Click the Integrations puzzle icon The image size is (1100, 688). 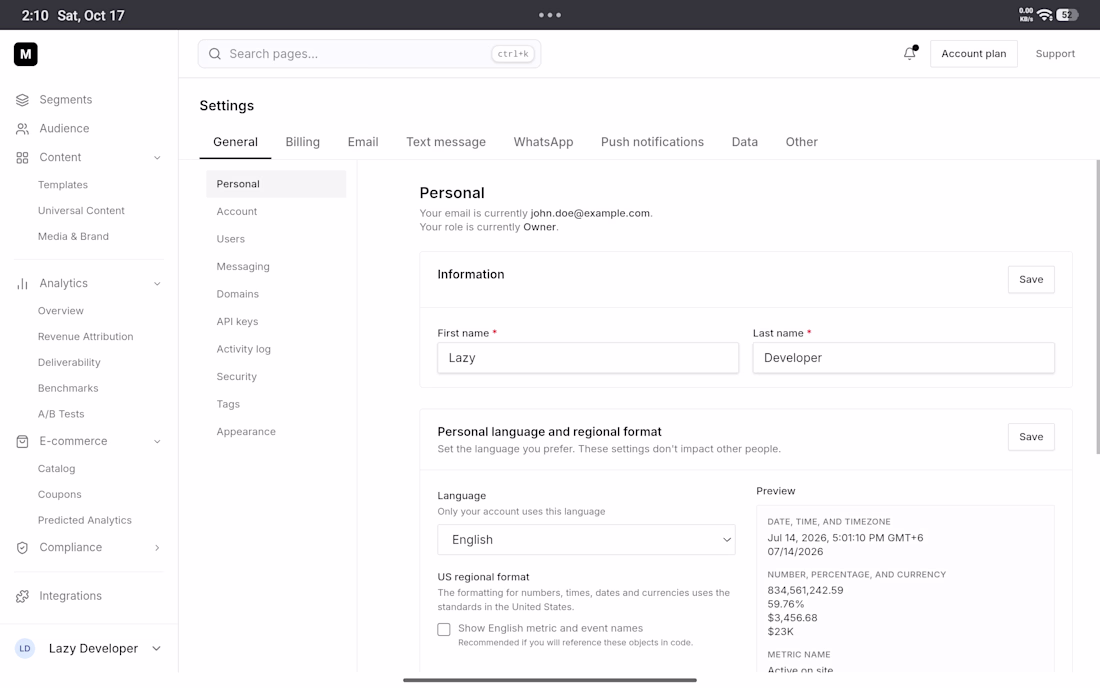pos(22,595)
